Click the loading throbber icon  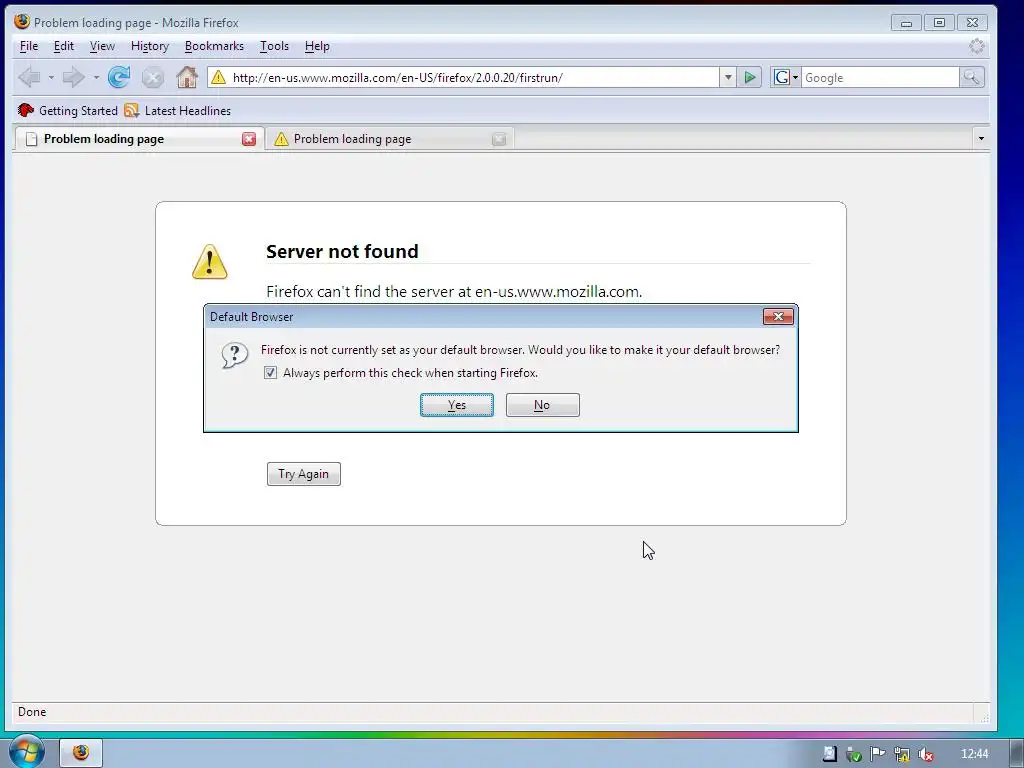point(976,46)
